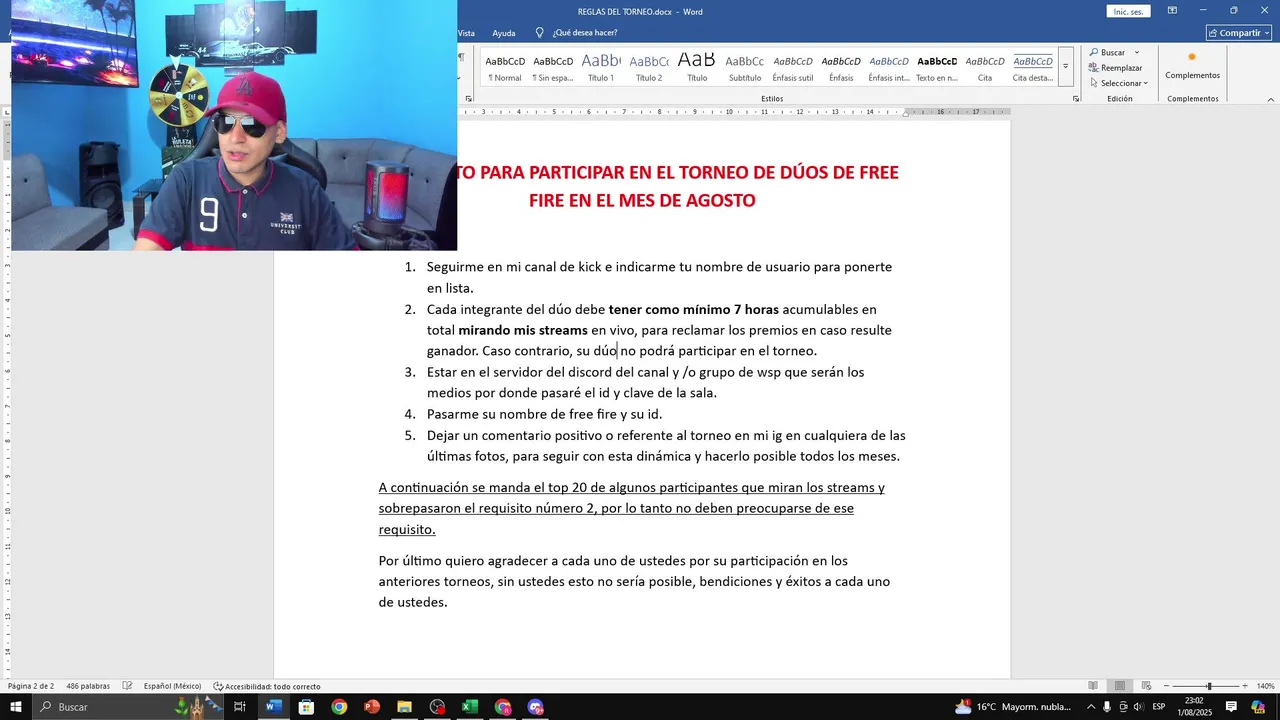Open weather widget 16°C Mayorm. nublado
The width and height of the screenshot is (1280, 720).
click(x=1013, y=707)
